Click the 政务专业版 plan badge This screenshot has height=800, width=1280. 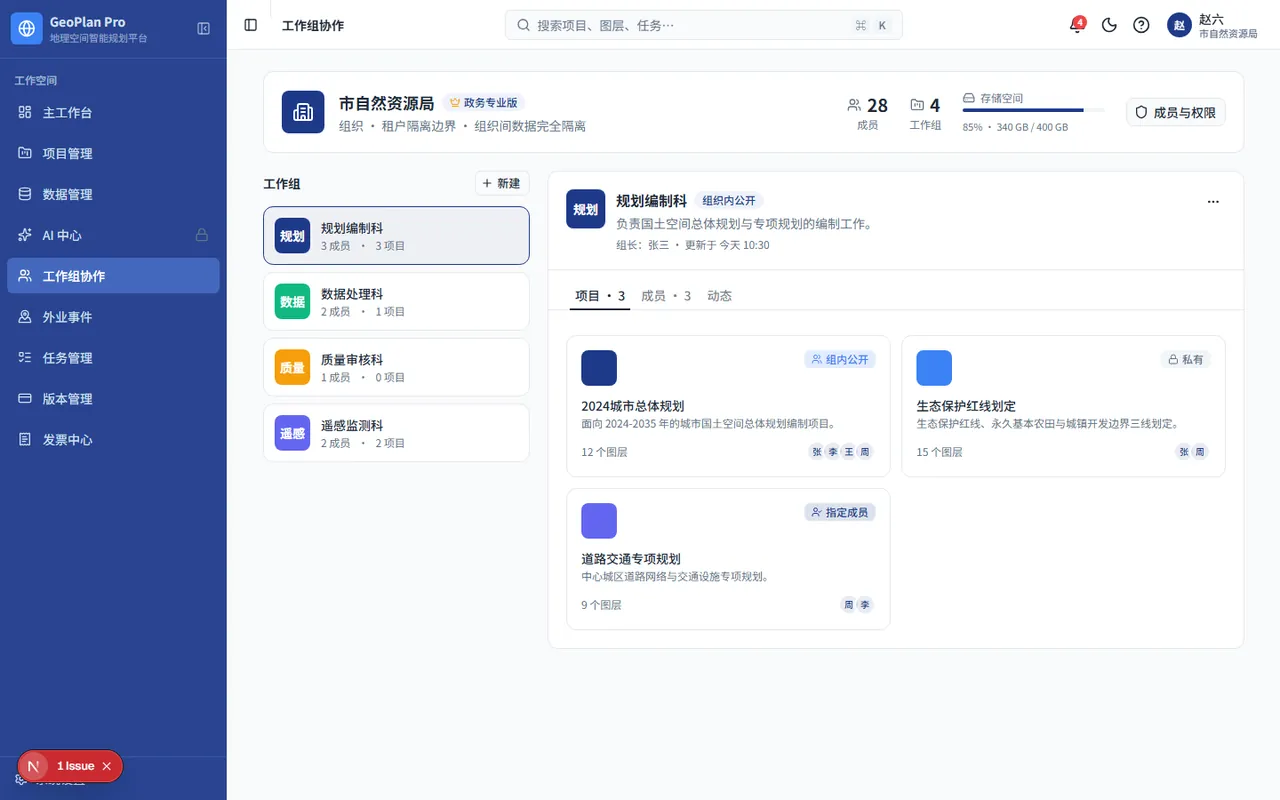pos(484,102)
